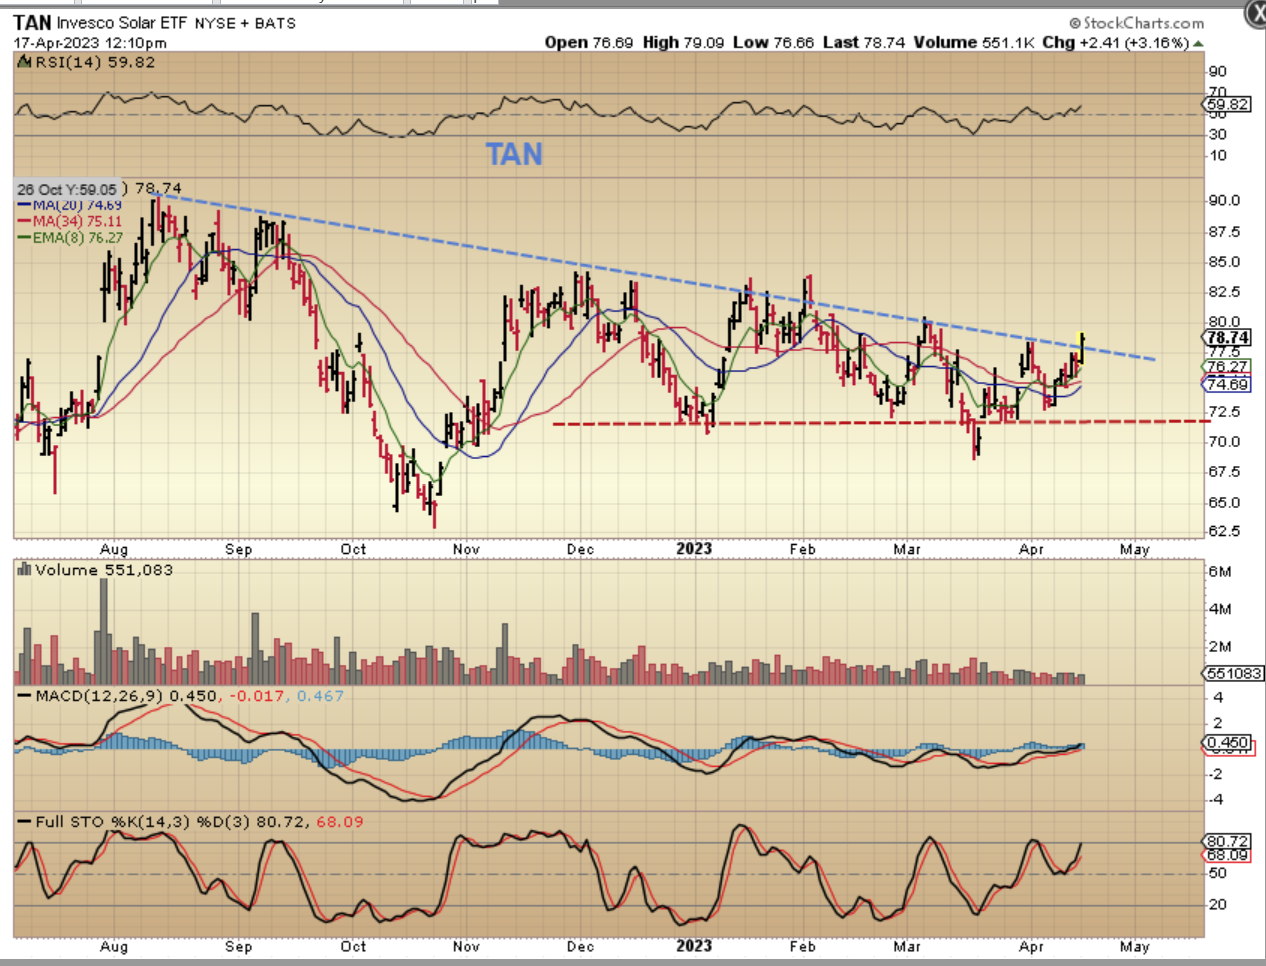Viewport: 1266px width, 966px height.
Task: Click the 'Volume 551.1K' header value
Action: pos(974,42)
